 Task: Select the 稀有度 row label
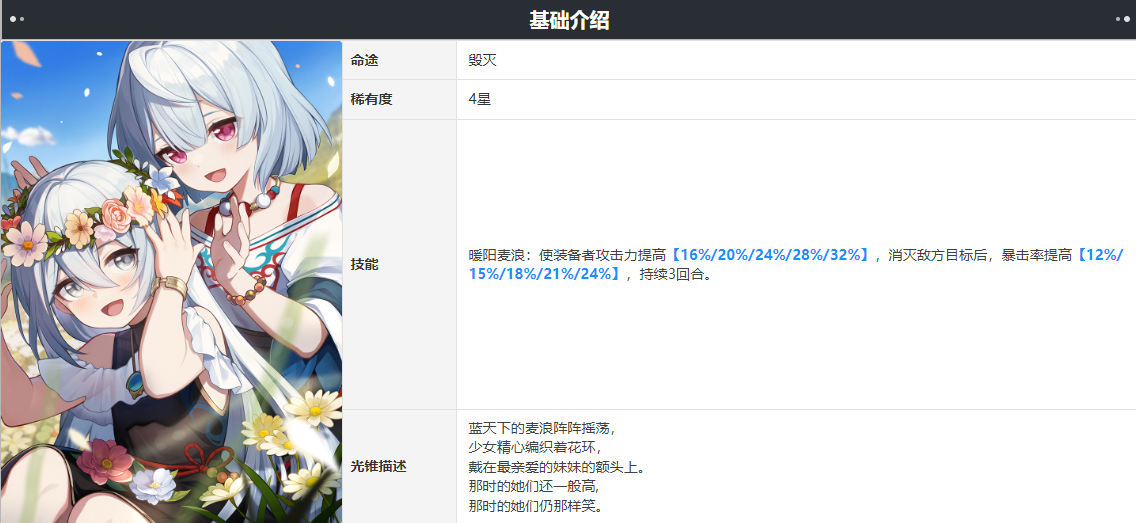pyautogui.click(x=372, y=100)
